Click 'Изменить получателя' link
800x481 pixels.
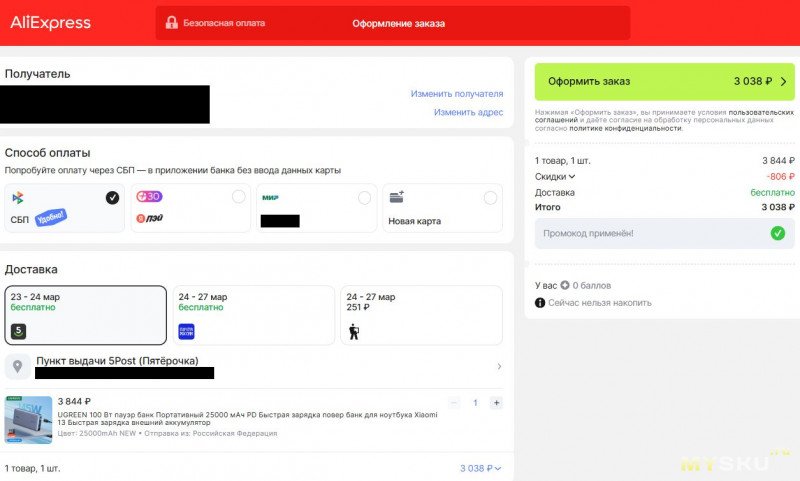(456, 94)
